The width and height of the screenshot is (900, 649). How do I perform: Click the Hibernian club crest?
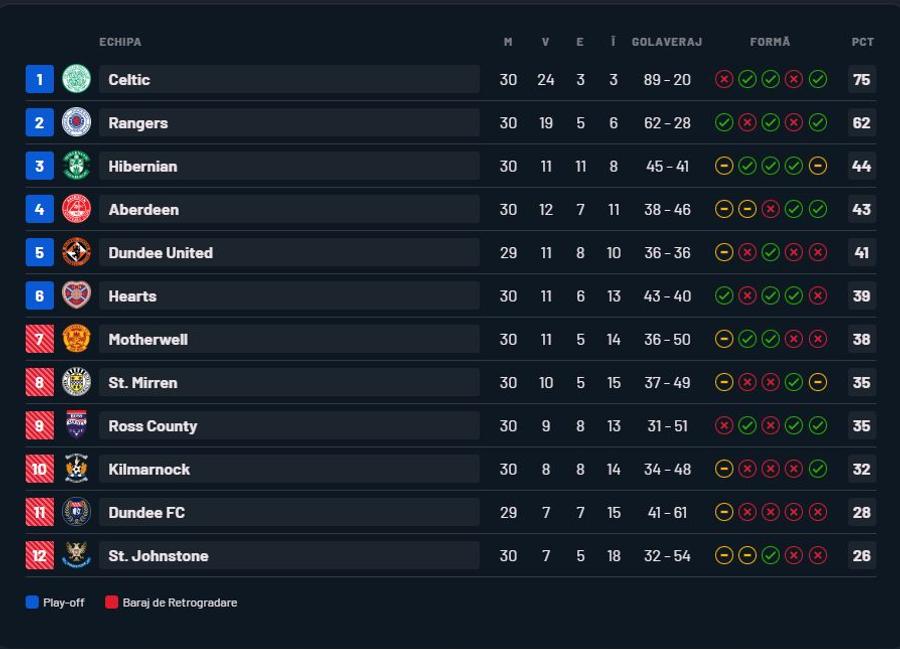(76, 166)
